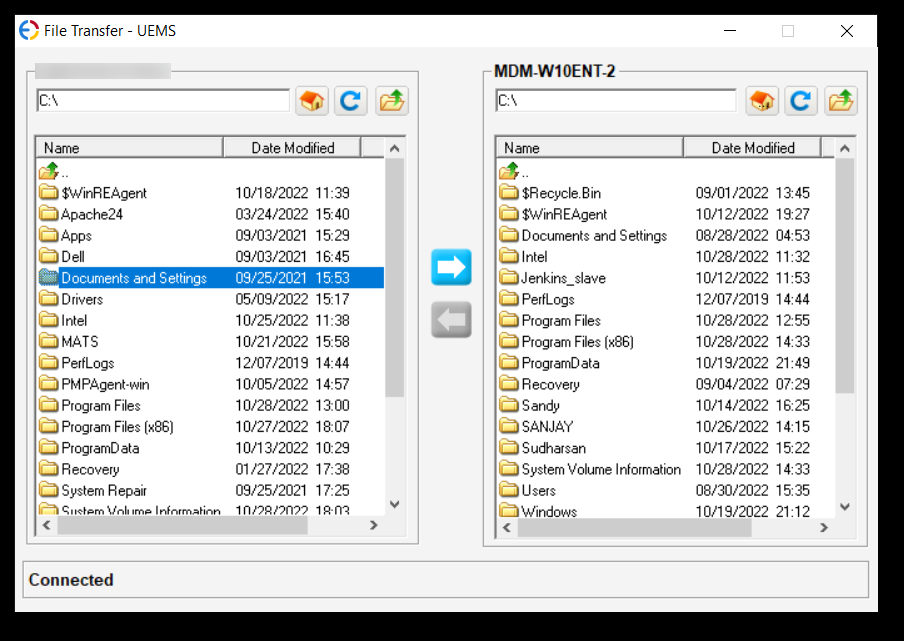Click the MDM-W10ENT-2 path field
The height and width of the screenshot is (641, 904).
[x=615, y=100]
